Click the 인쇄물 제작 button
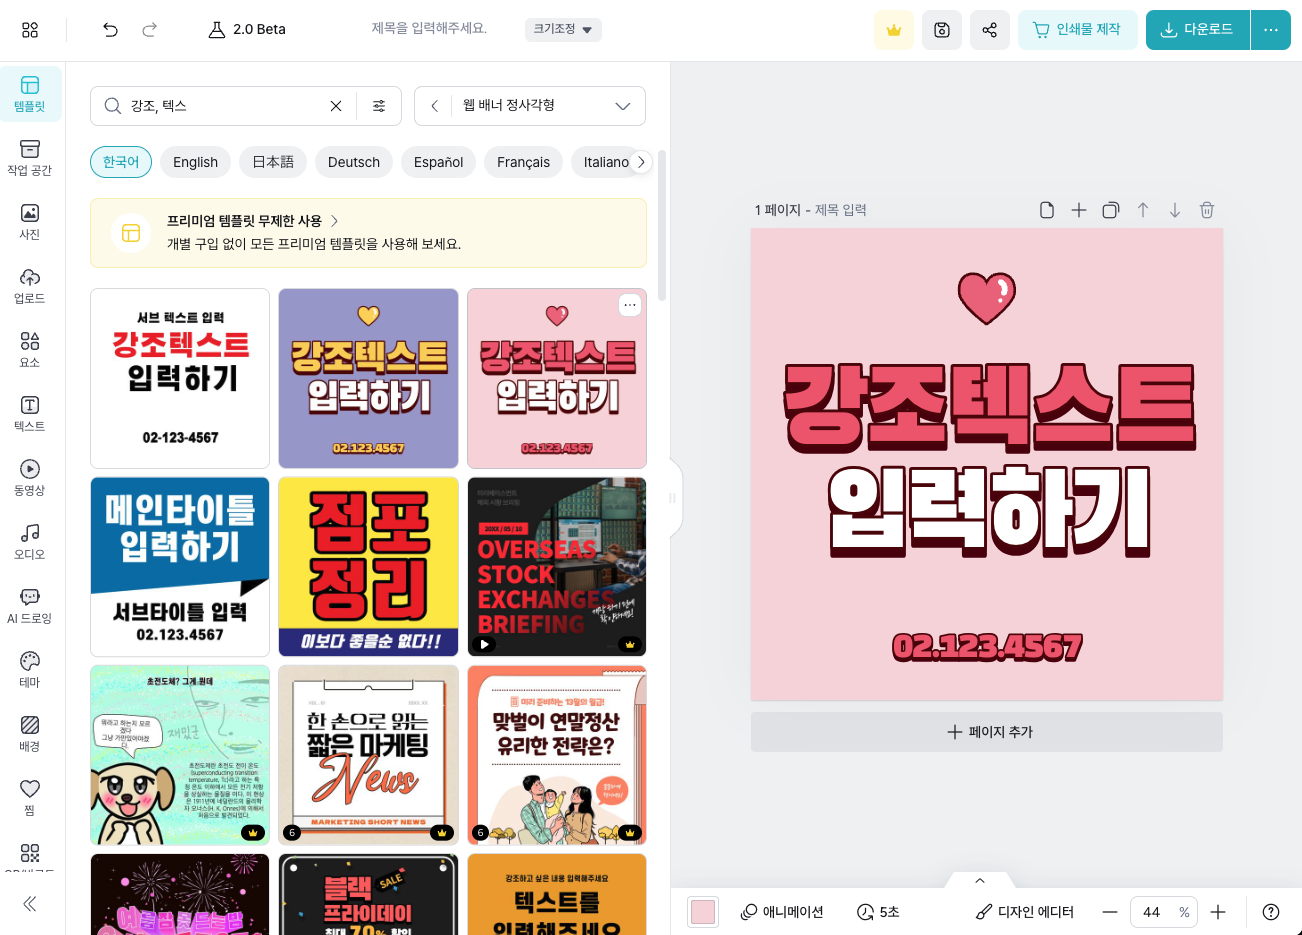The image size is (1302, 935). [x=1078, y=30]
